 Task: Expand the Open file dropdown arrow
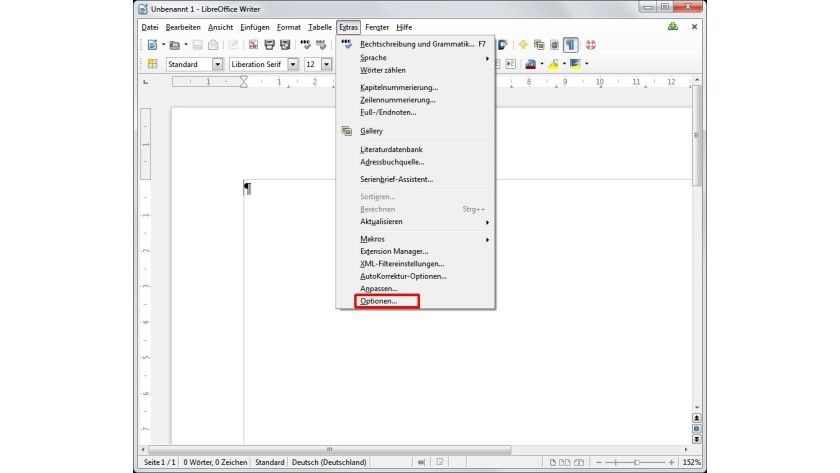[x=185, y=45]
